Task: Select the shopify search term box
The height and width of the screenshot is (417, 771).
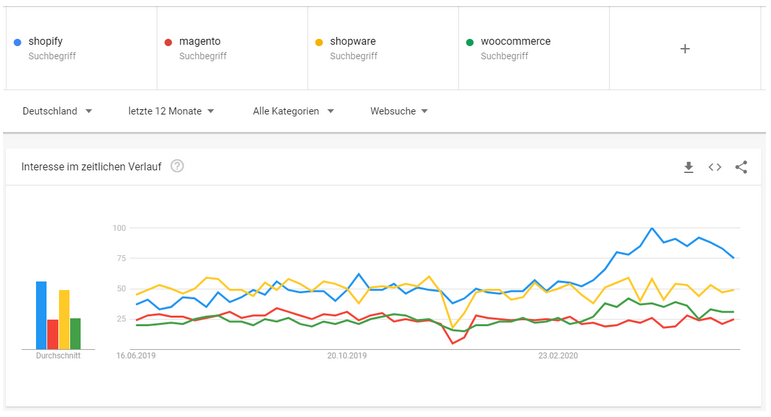Action: (80, 48)
